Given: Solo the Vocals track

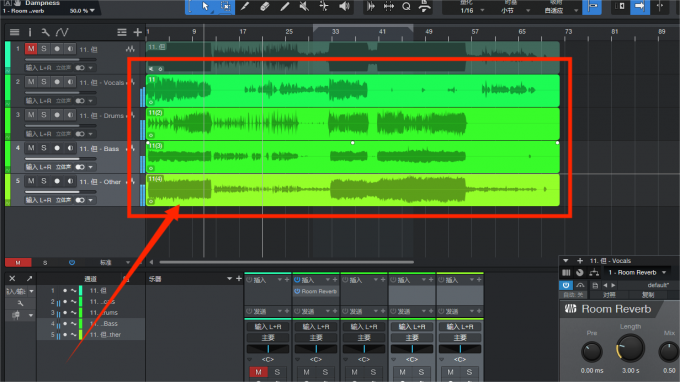Looking at the screenshot, I should 43,82.
